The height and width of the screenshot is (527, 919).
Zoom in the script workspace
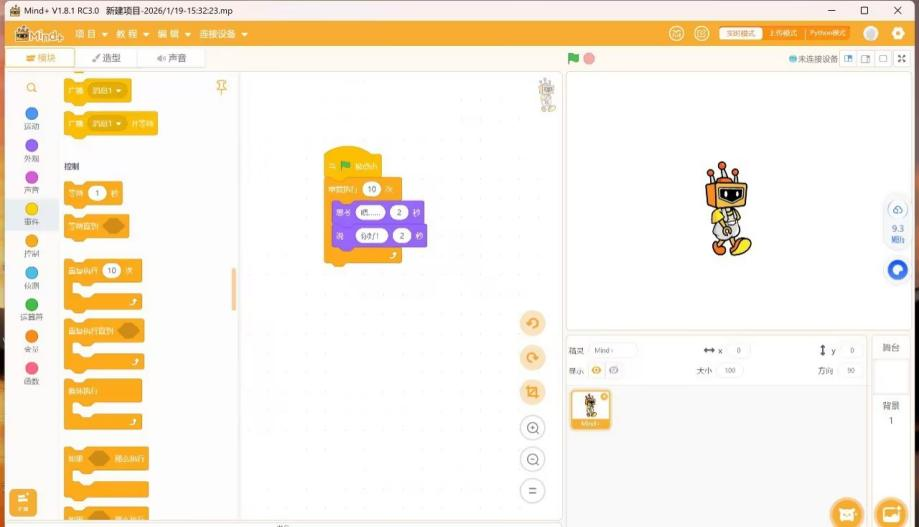click(533, 428)
